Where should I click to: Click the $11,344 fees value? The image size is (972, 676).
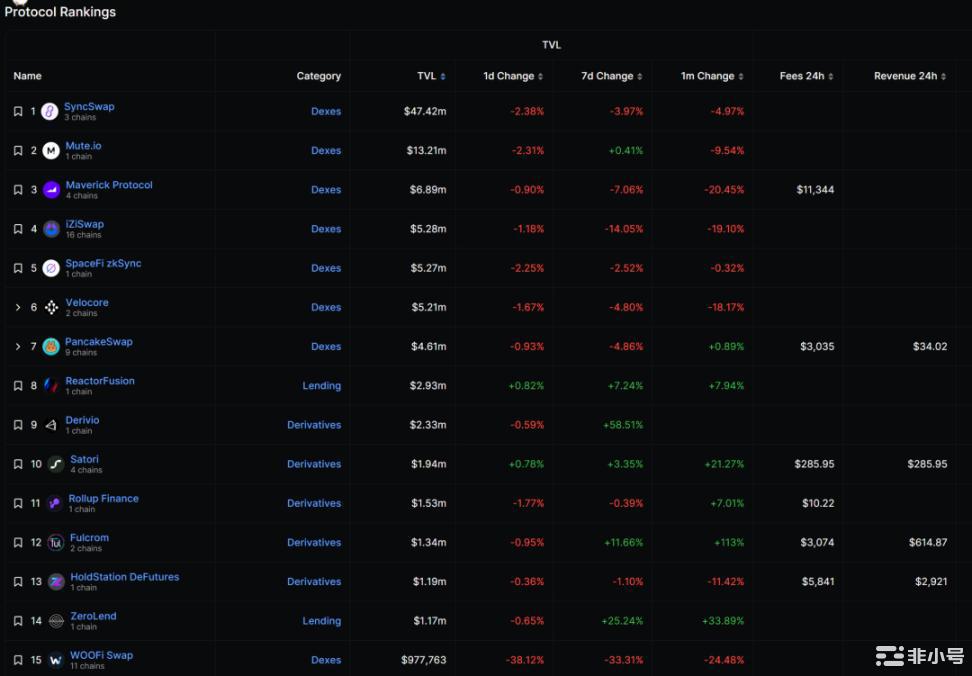click(x=815, y=190)
